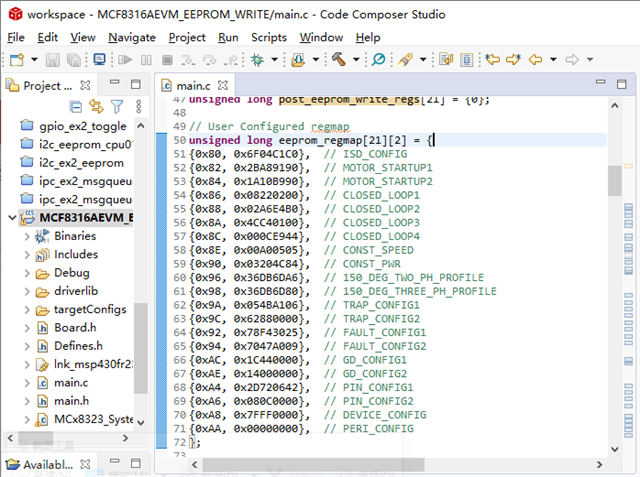Click the Search flashlight icon
This screenshot has width=640, height=477.
tap(405, 60)
